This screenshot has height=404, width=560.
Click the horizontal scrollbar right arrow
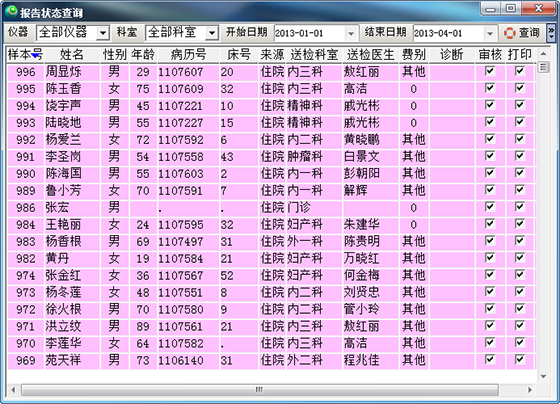(x=530, y=390)
